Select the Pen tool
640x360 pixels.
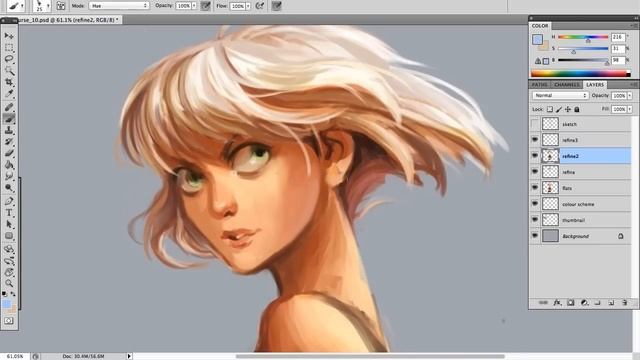point(9,201)
